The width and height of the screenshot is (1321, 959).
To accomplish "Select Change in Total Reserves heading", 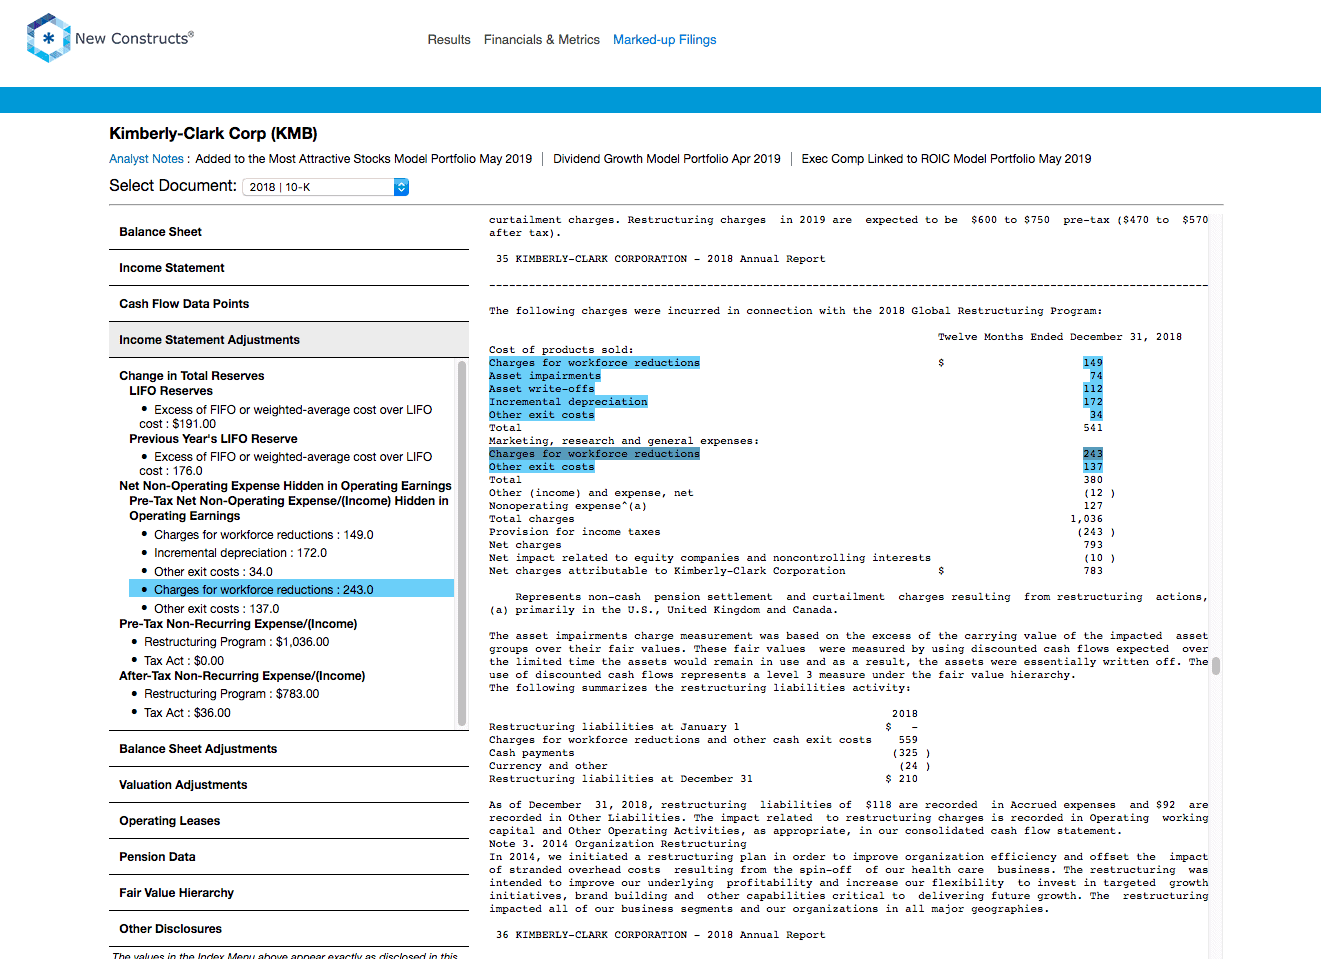I will point(192,376).
